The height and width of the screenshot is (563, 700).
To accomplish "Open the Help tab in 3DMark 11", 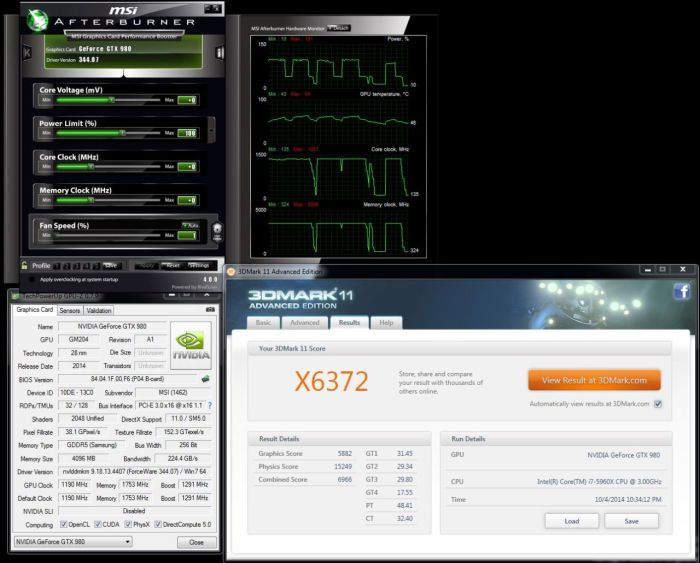I will click(386, 323).
